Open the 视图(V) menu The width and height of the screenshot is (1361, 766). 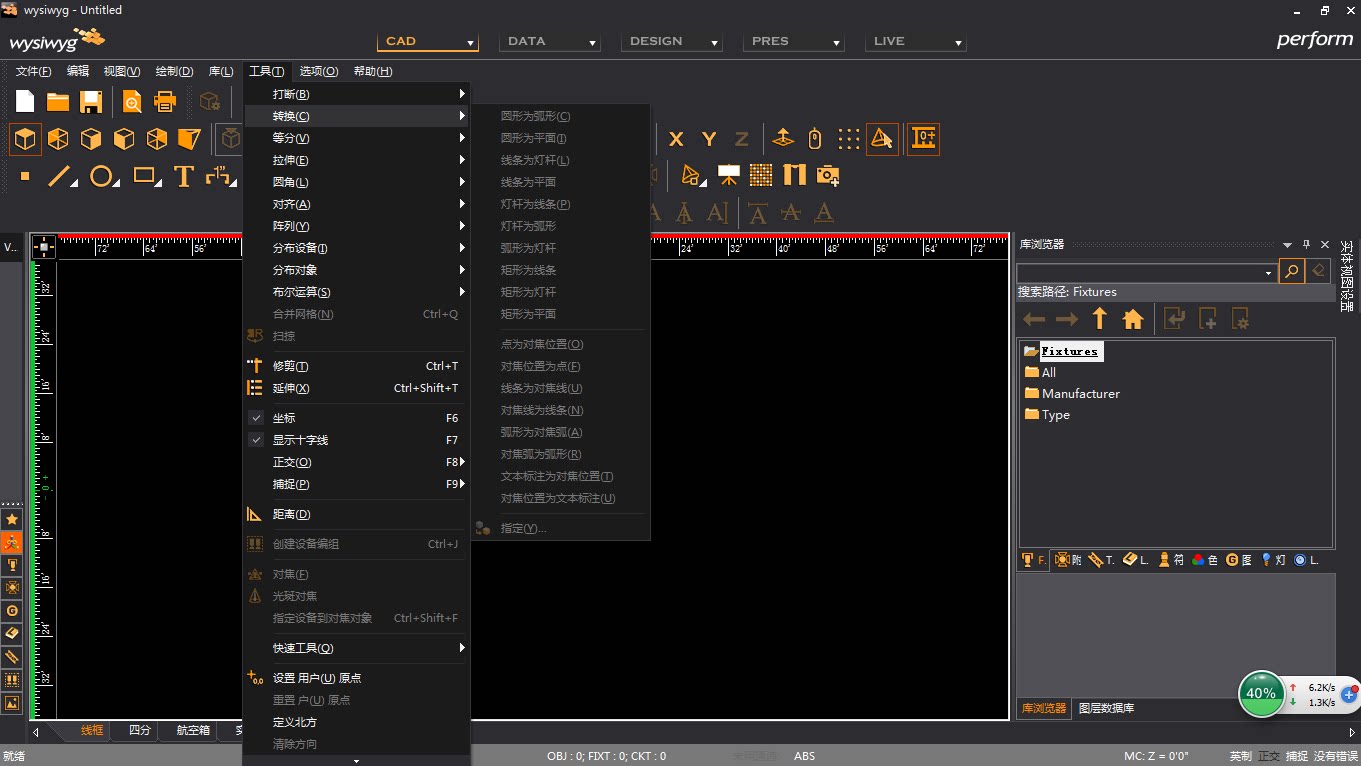122,71
